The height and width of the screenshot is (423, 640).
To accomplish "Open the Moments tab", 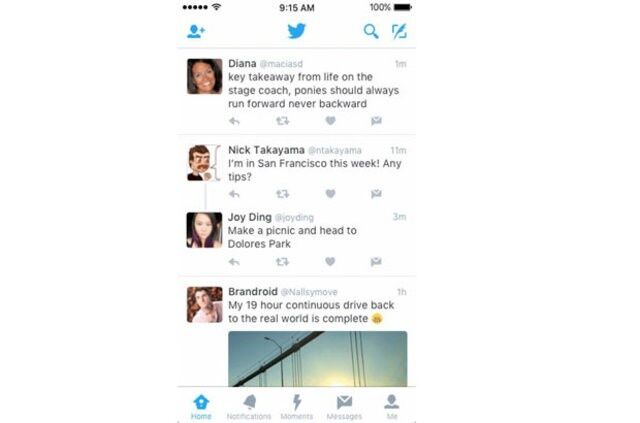I will coord(297,407).
